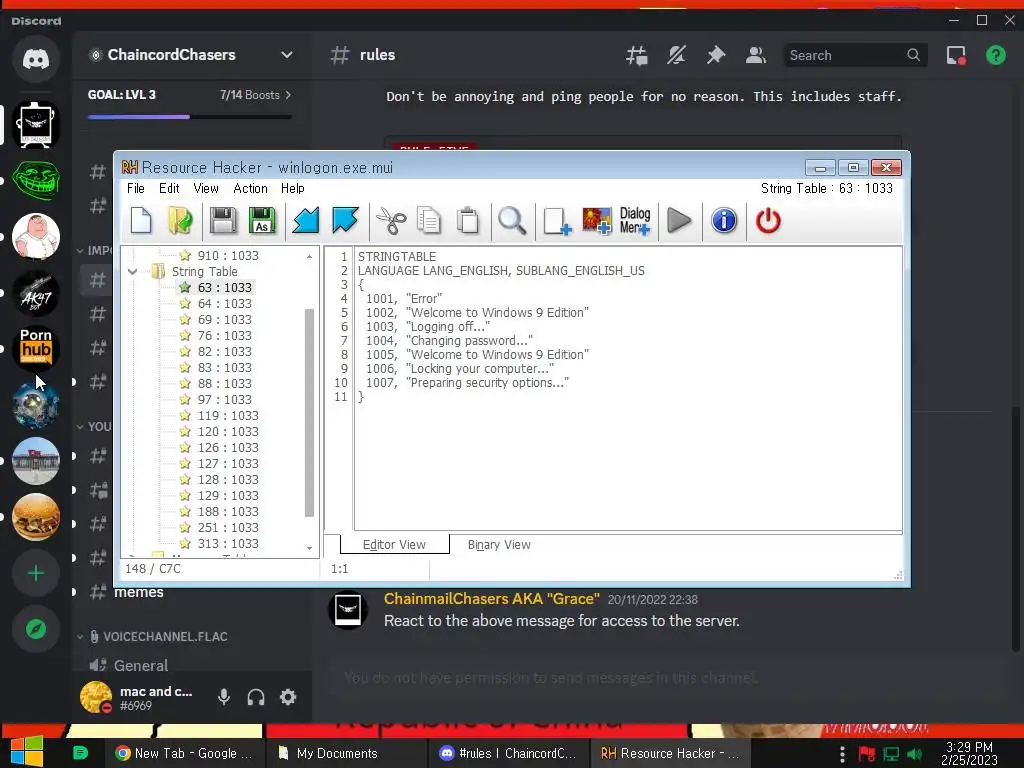
Task: Toggle Discord microphone mute
Action: coord(224,697)
